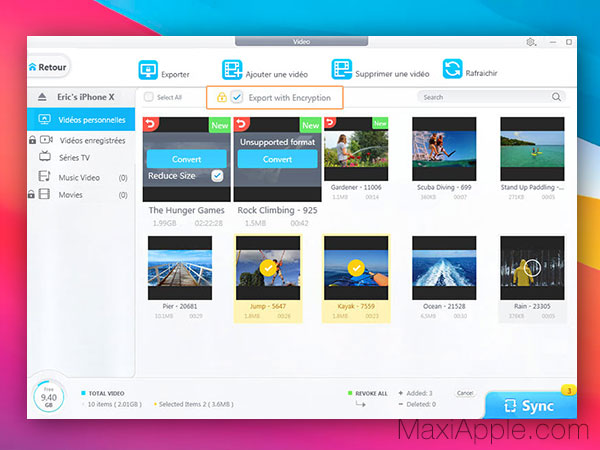Revert Rock Climbing with red undo icon

pos(241,124)
